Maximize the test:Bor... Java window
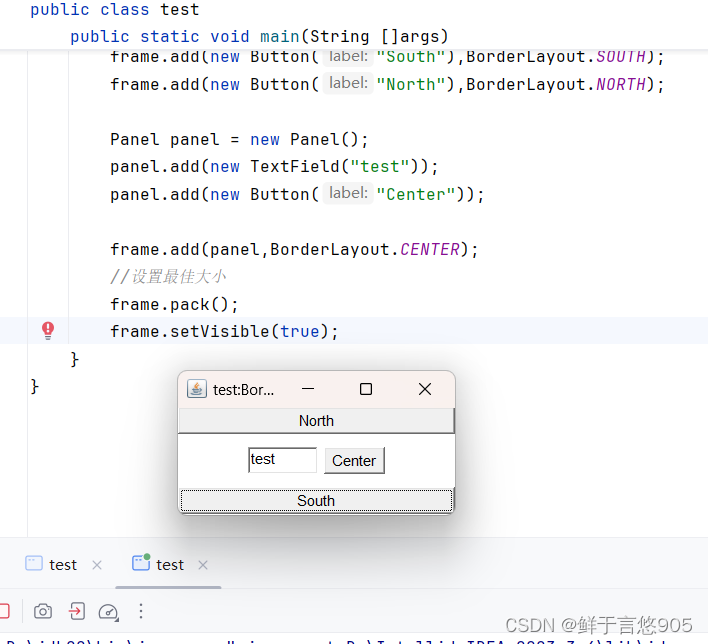The image size is (708, 644). [366, 389]
